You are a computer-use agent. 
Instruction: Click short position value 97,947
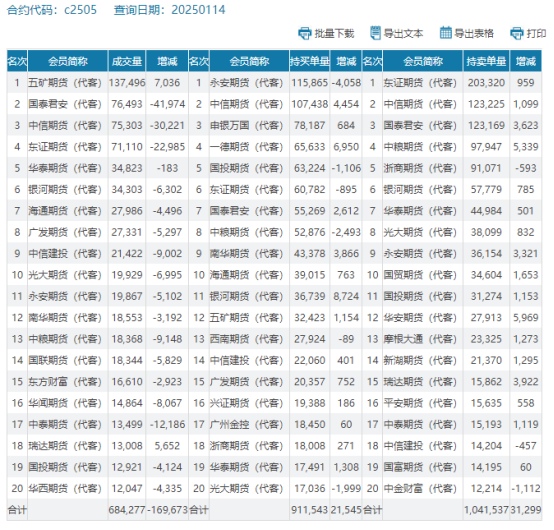486,147
